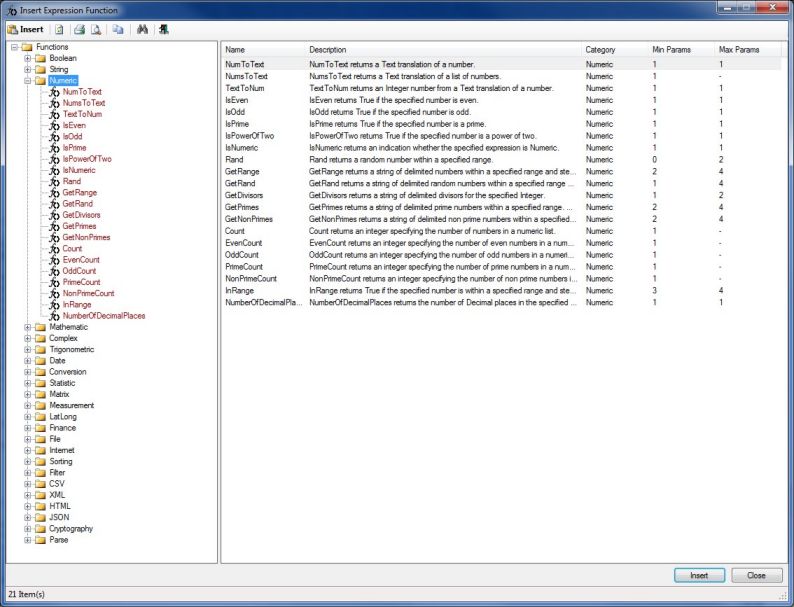Expand the JSON category node

coord(28,518)
